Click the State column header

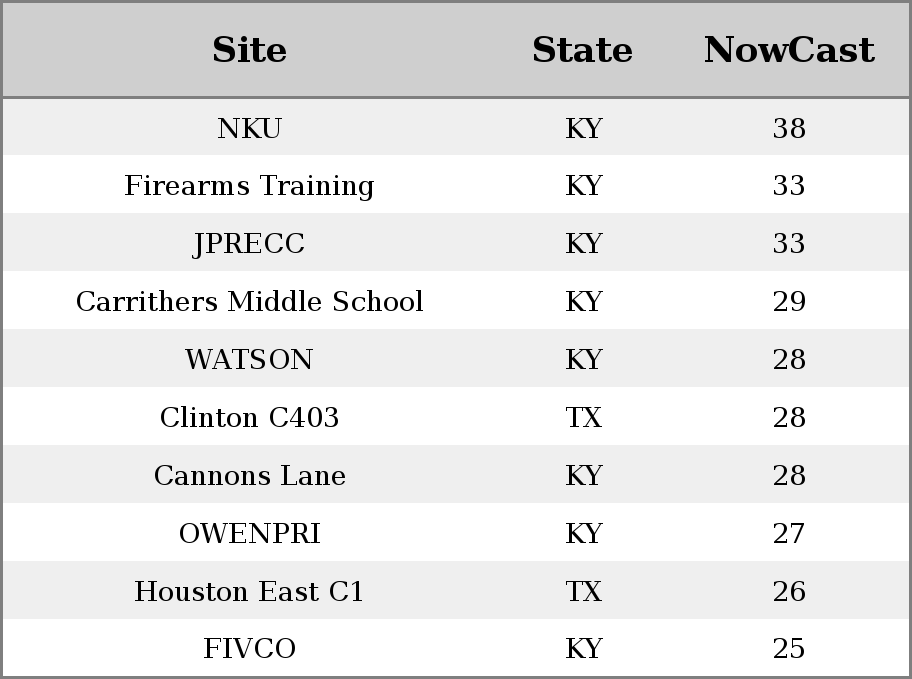[x=582, y=50]
